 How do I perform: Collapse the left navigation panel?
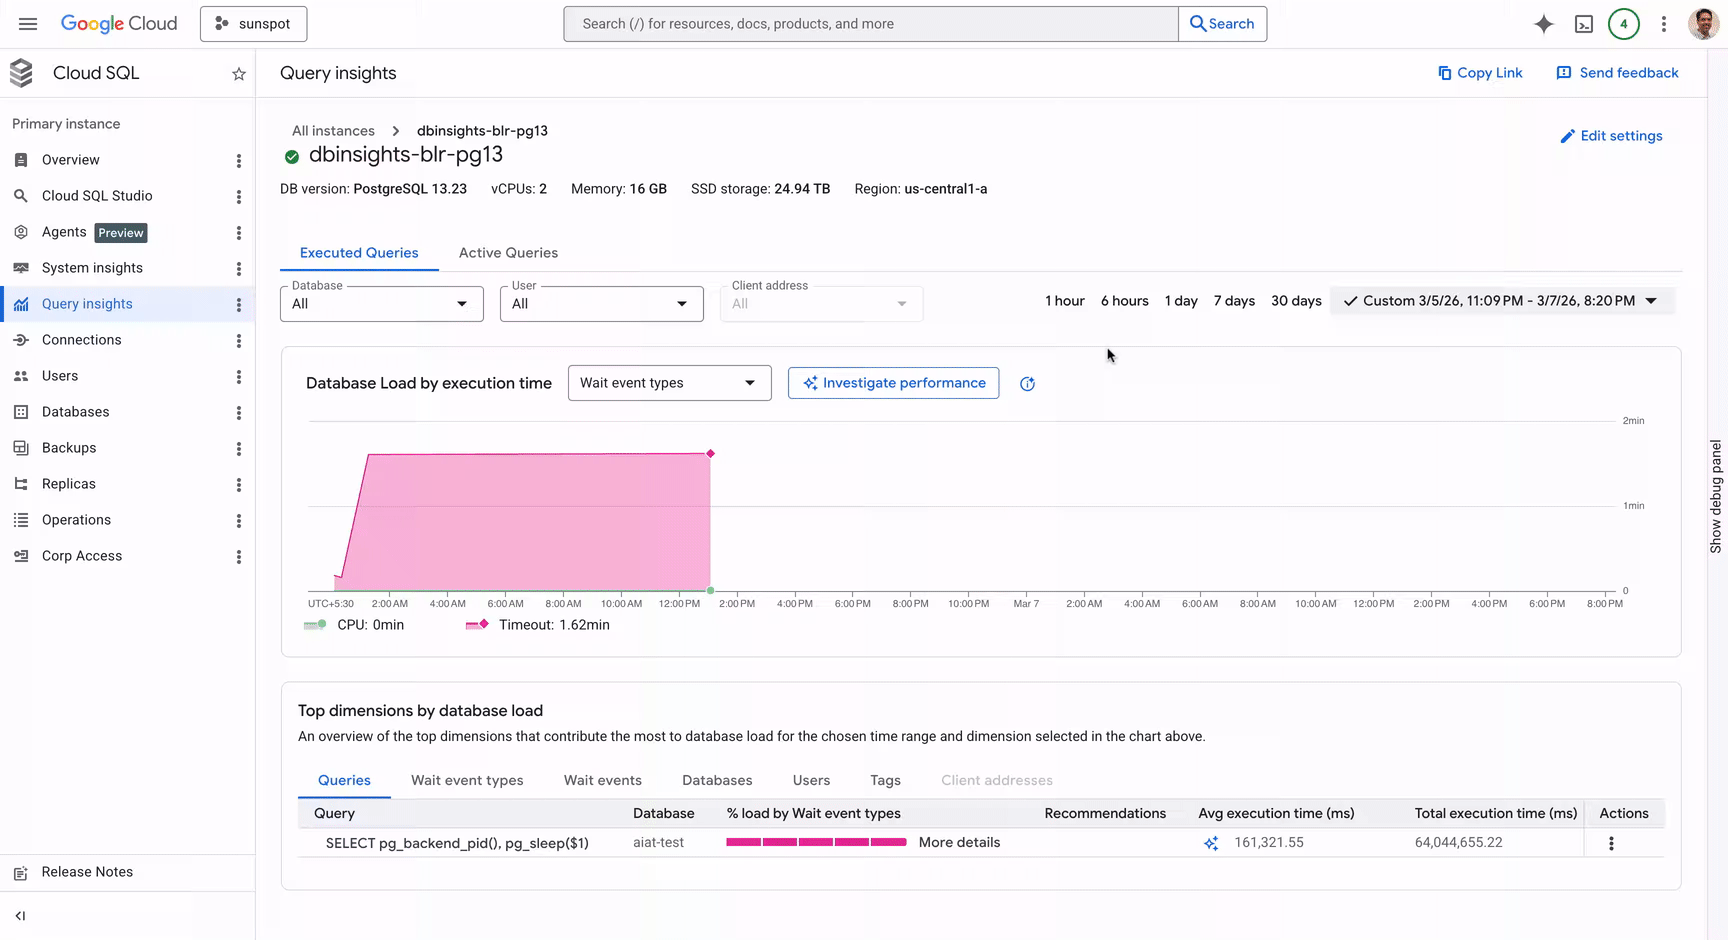tap(20, 916)
